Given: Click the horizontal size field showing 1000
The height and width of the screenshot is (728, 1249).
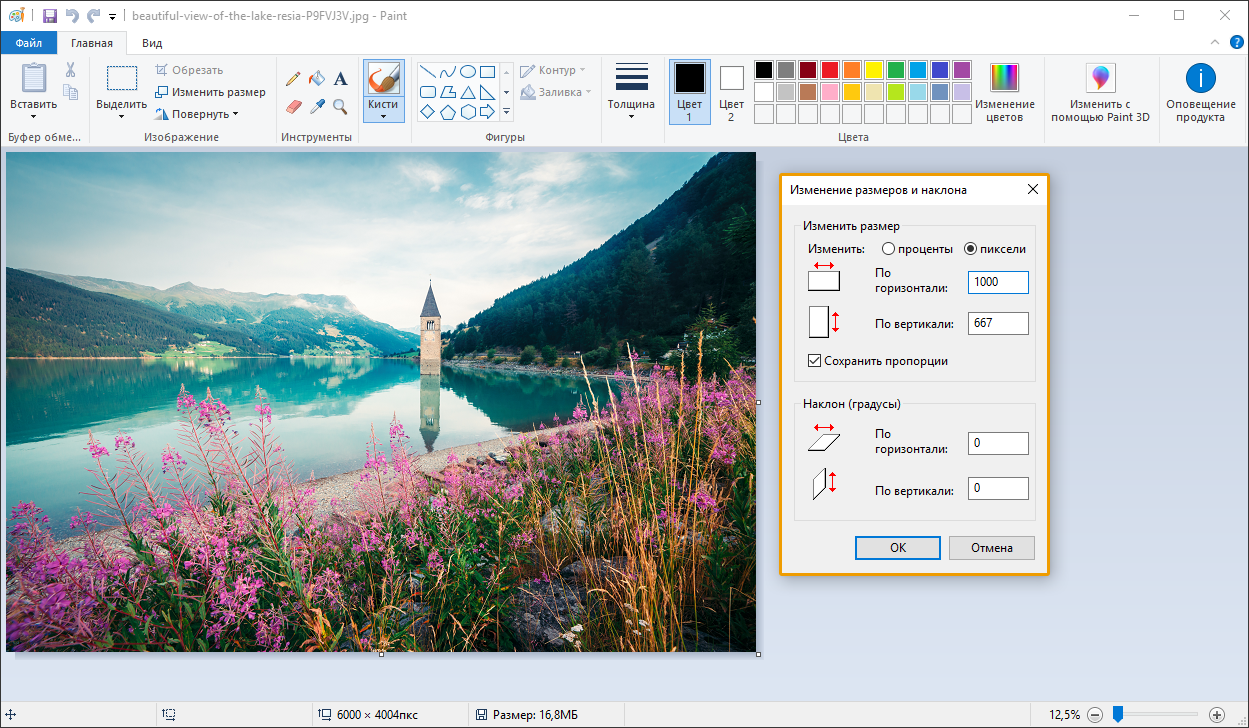Looking at the screenshot, I should click(x=997, y=282).
